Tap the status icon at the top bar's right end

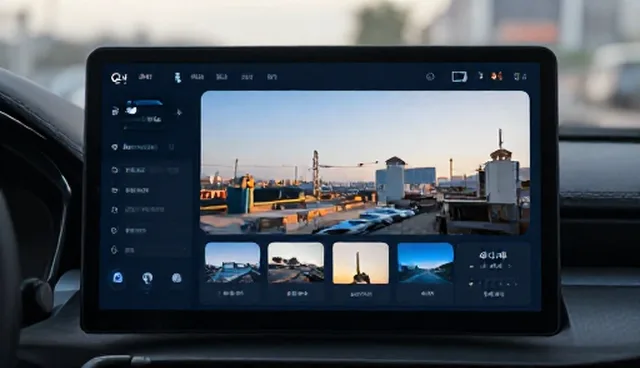click(x=520, y=76)
